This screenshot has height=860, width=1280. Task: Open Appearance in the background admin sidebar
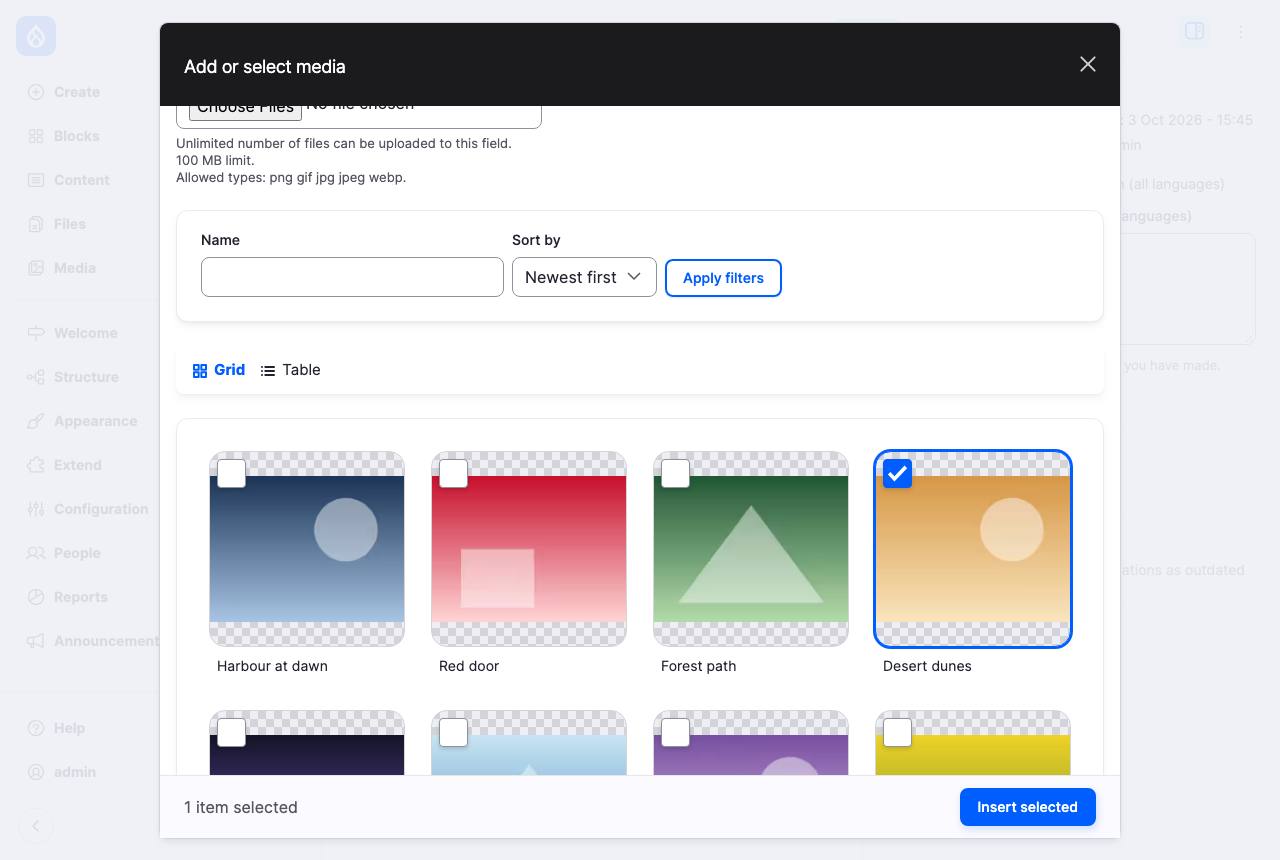[x=82, y=421]
